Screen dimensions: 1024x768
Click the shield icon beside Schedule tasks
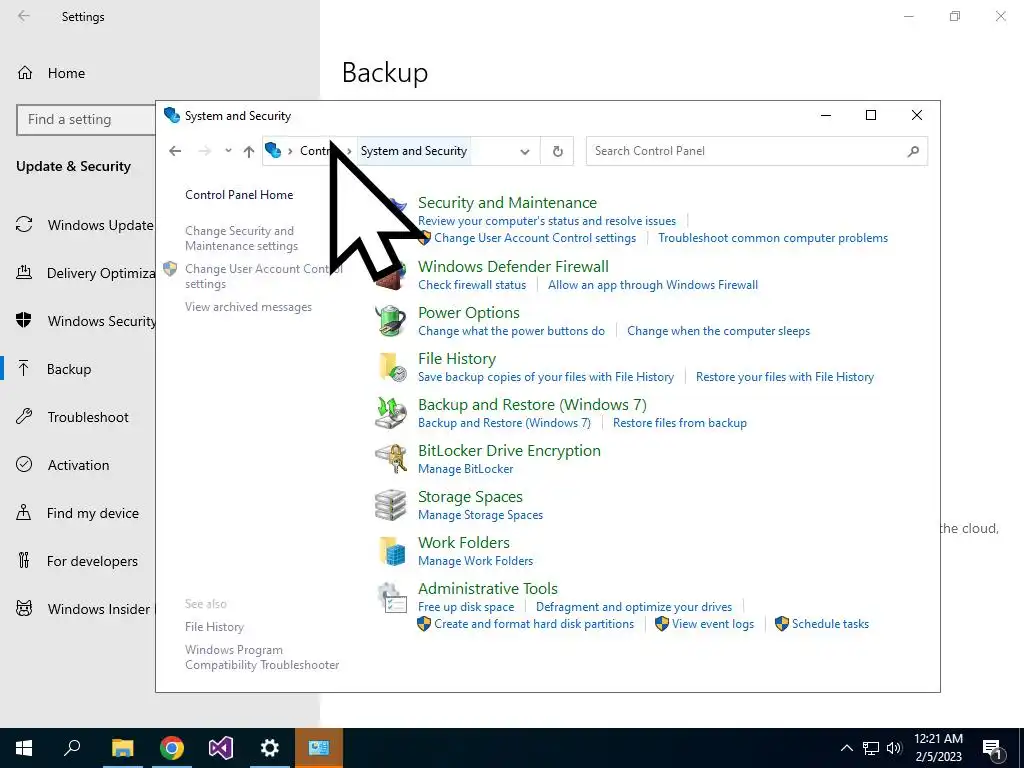point(782,624)
